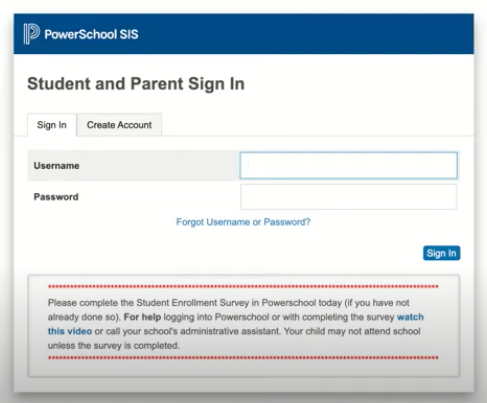Switch to the Sign In tab
The width and height of the screenshot is (487, 403).
coord(52,125)
